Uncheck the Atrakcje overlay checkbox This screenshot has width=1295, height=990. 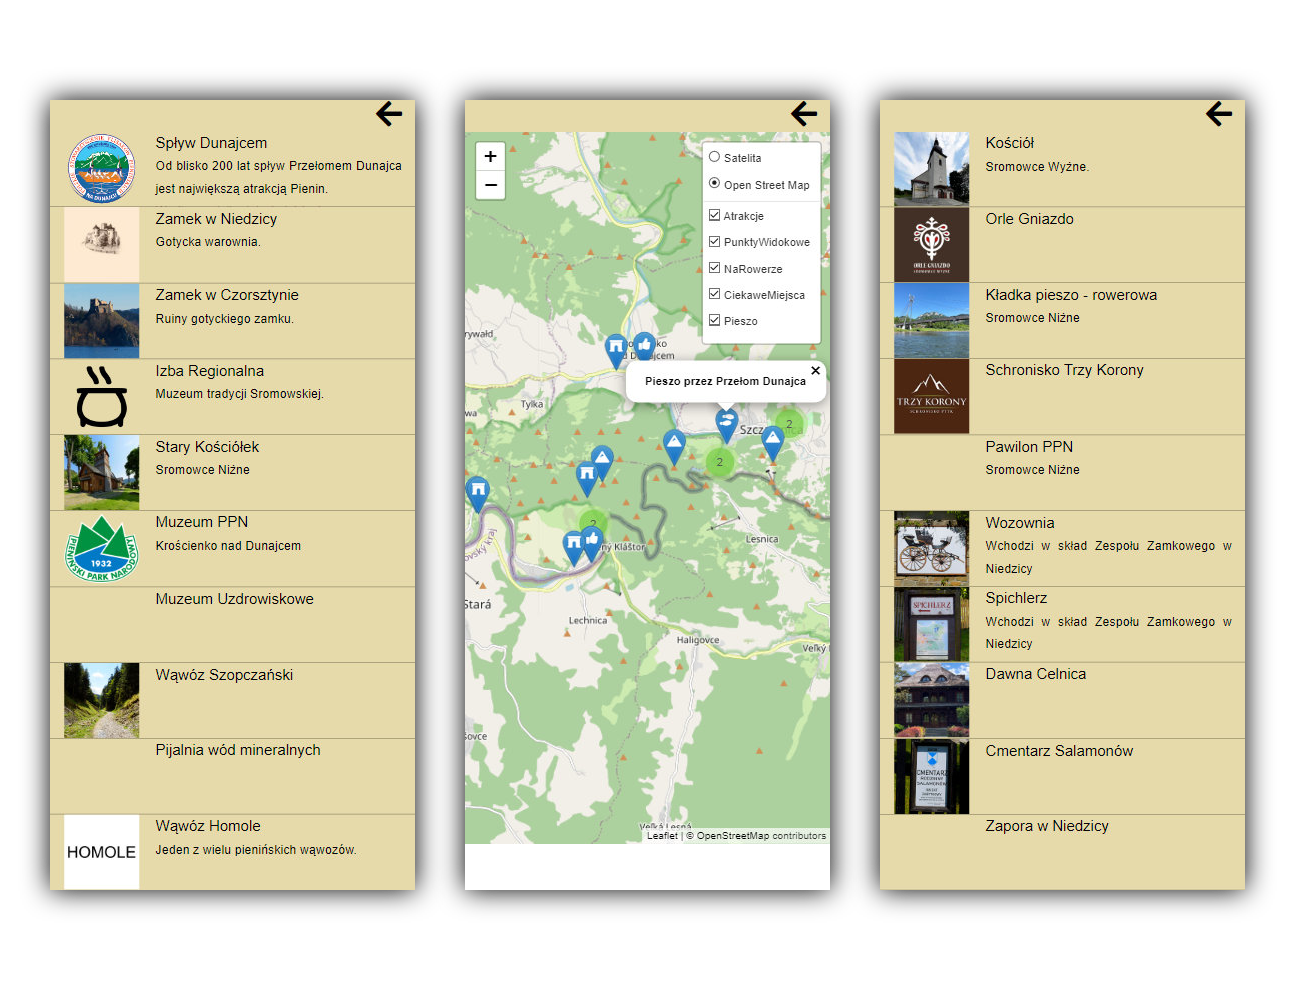(715, 215)
